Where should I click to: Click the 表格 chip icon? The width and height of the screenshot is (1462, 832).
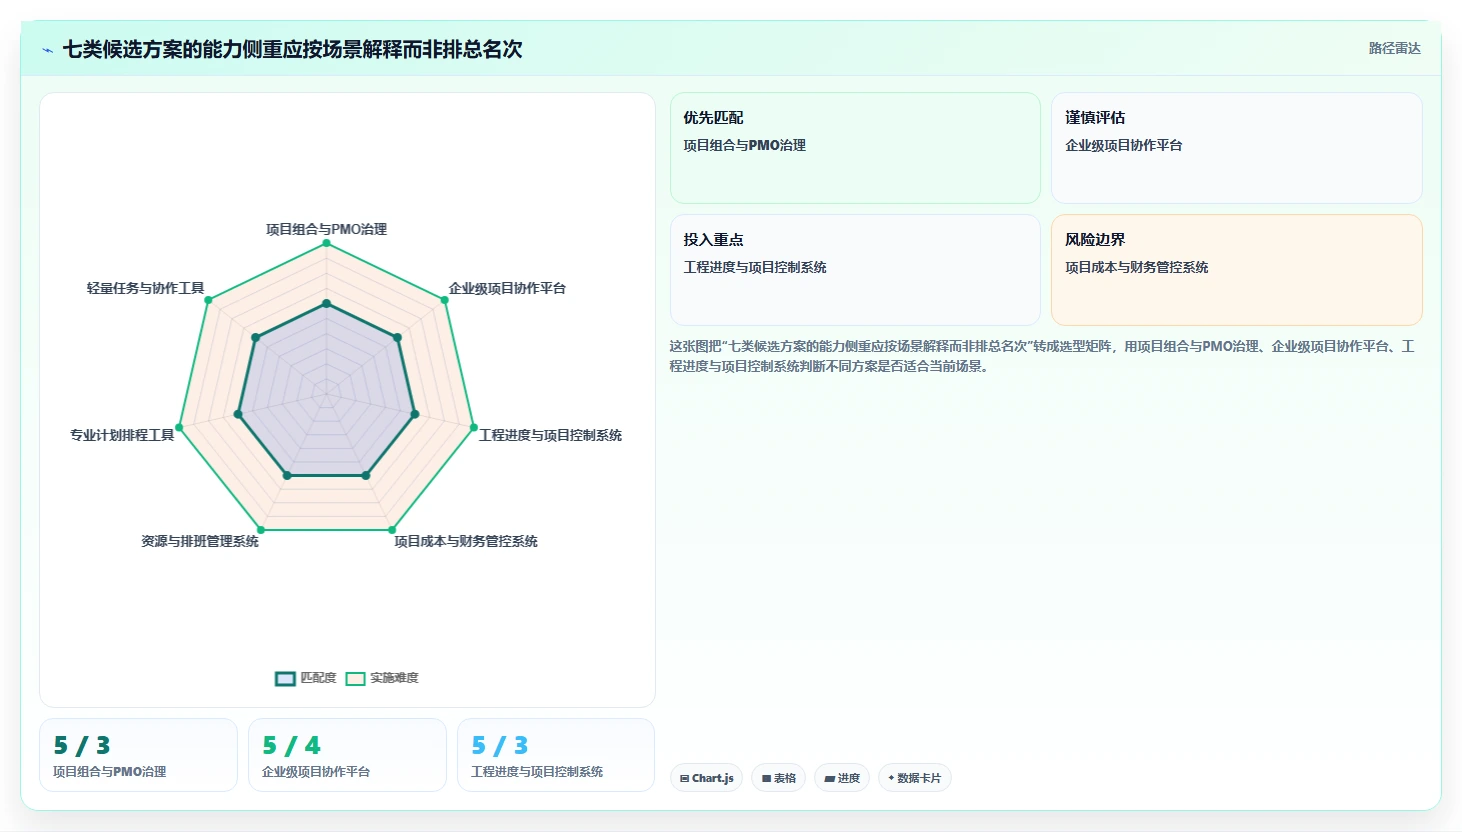(x=766, y=778)
